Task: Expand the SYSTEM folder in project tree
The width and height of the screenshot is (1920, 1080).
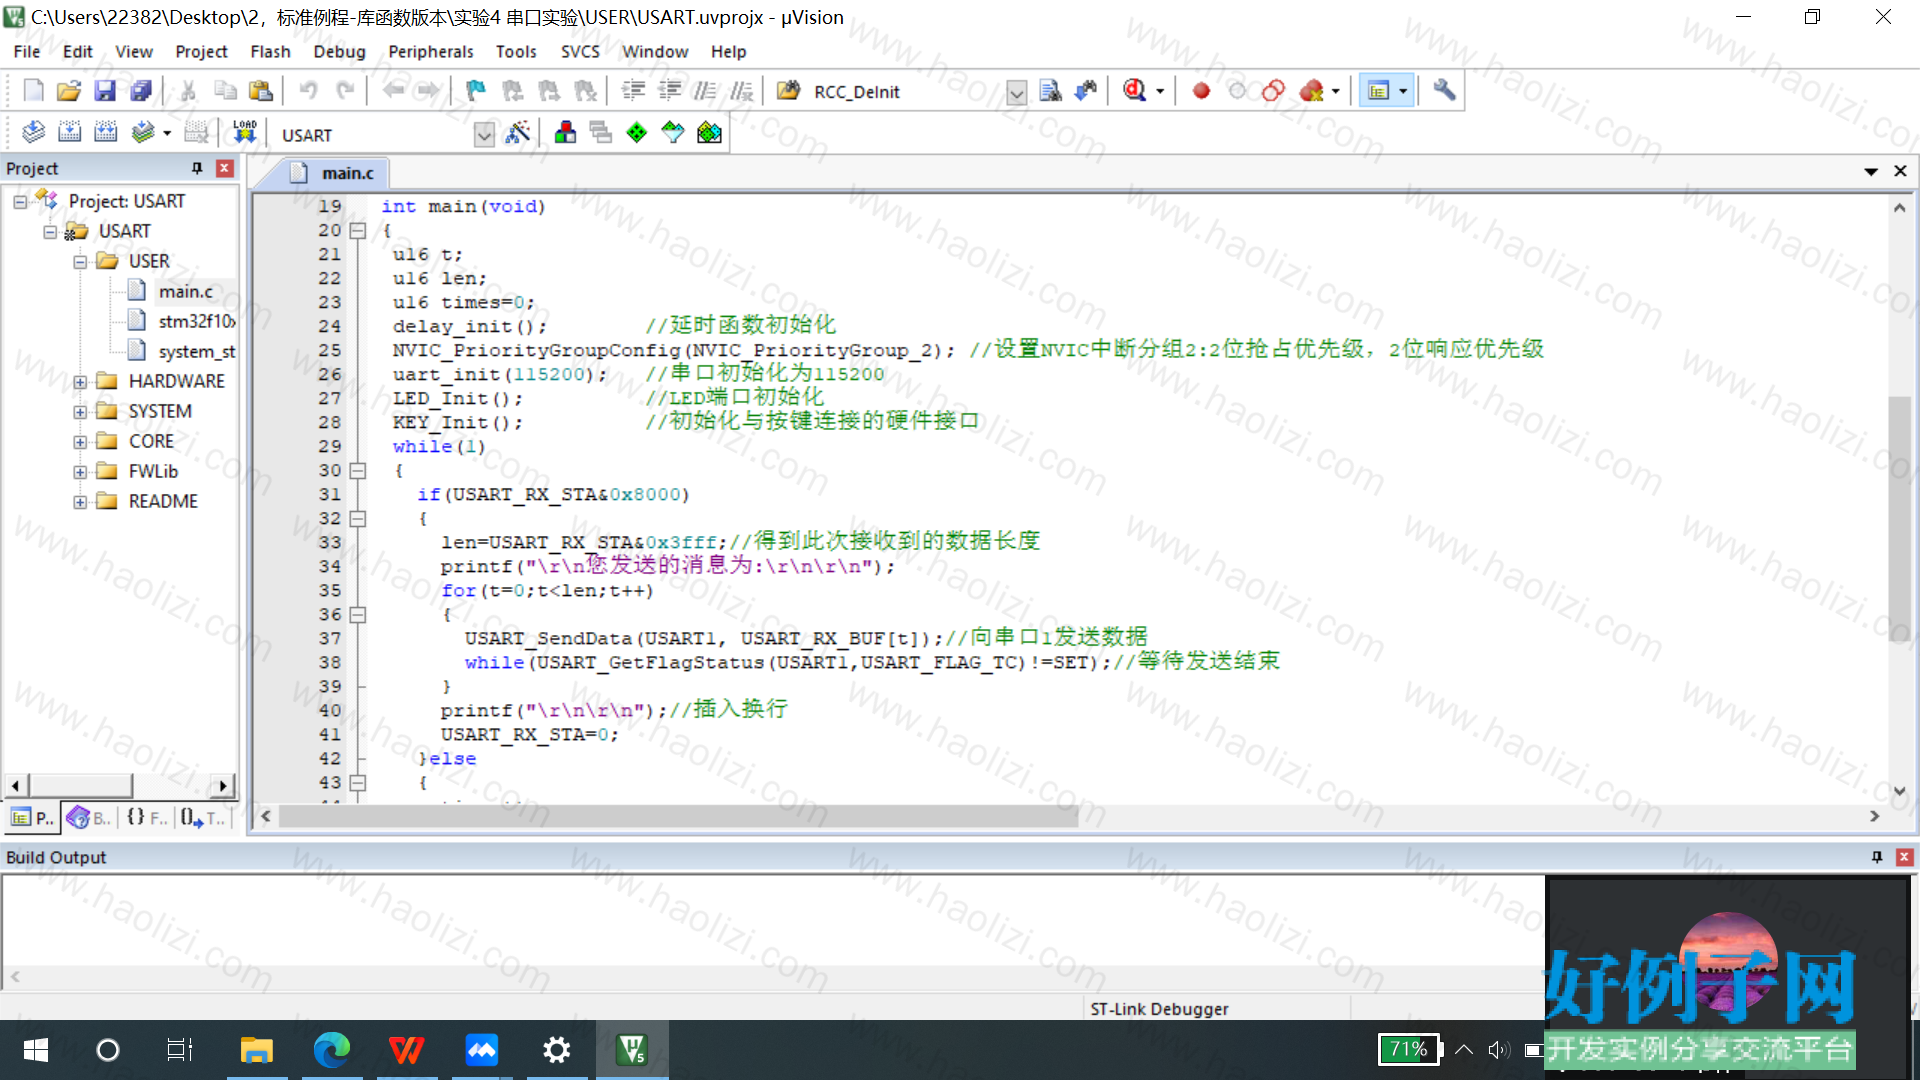Action: (80, 412)
